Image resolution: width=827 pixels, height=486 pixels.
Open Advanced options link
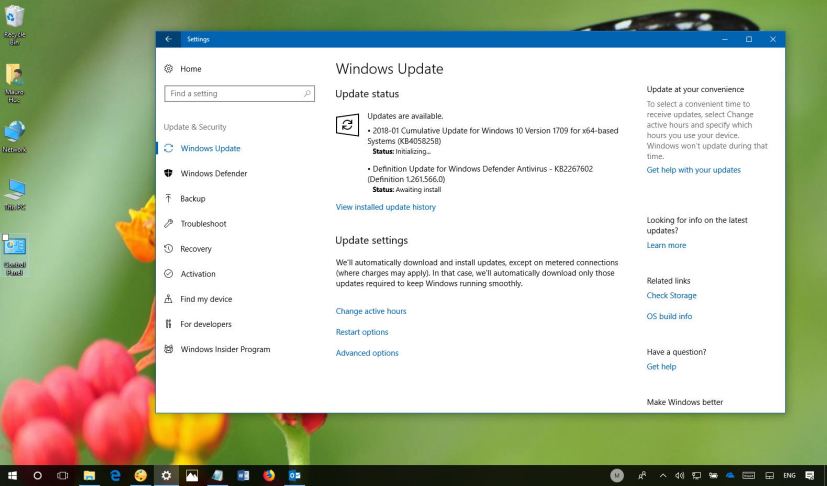coord(367,353)
